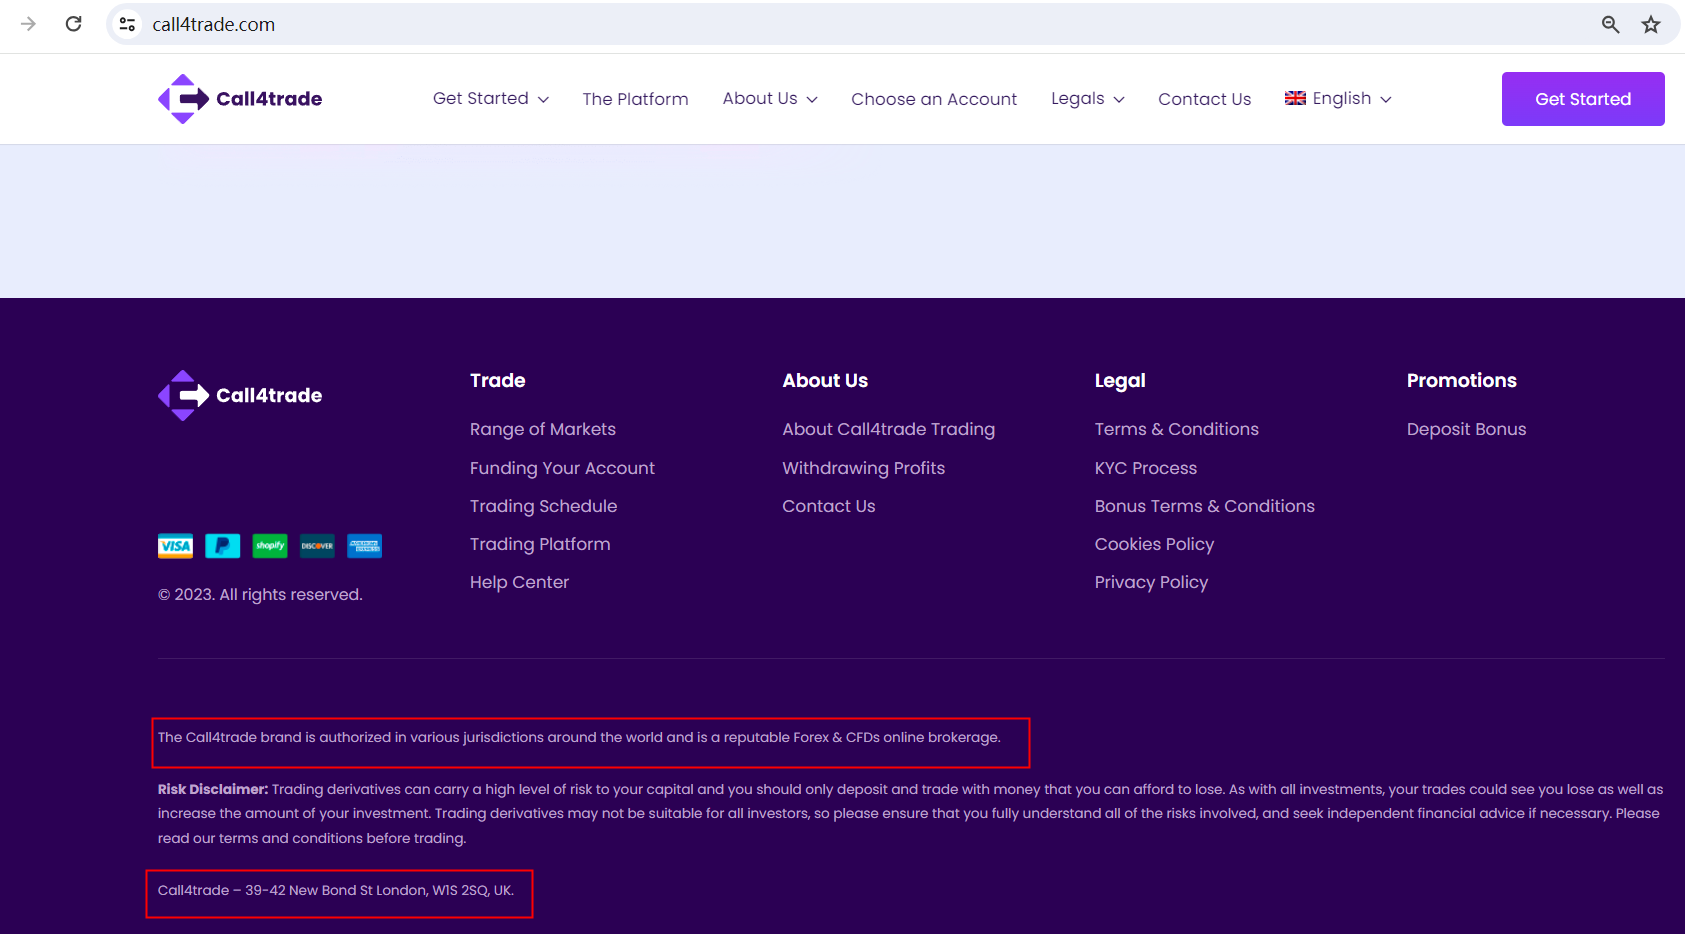The image size is (1685, 934).
Task: Click the zoom magnifier icon in address bar
Action: point(1610,24)
